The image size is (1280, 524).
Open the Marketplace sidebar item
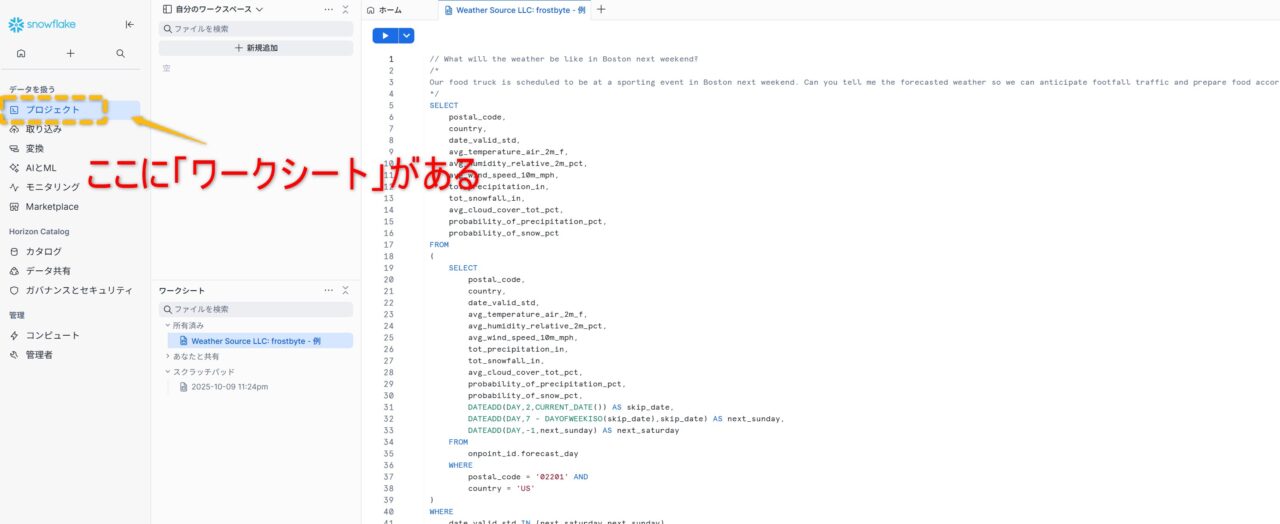point(51,207)
